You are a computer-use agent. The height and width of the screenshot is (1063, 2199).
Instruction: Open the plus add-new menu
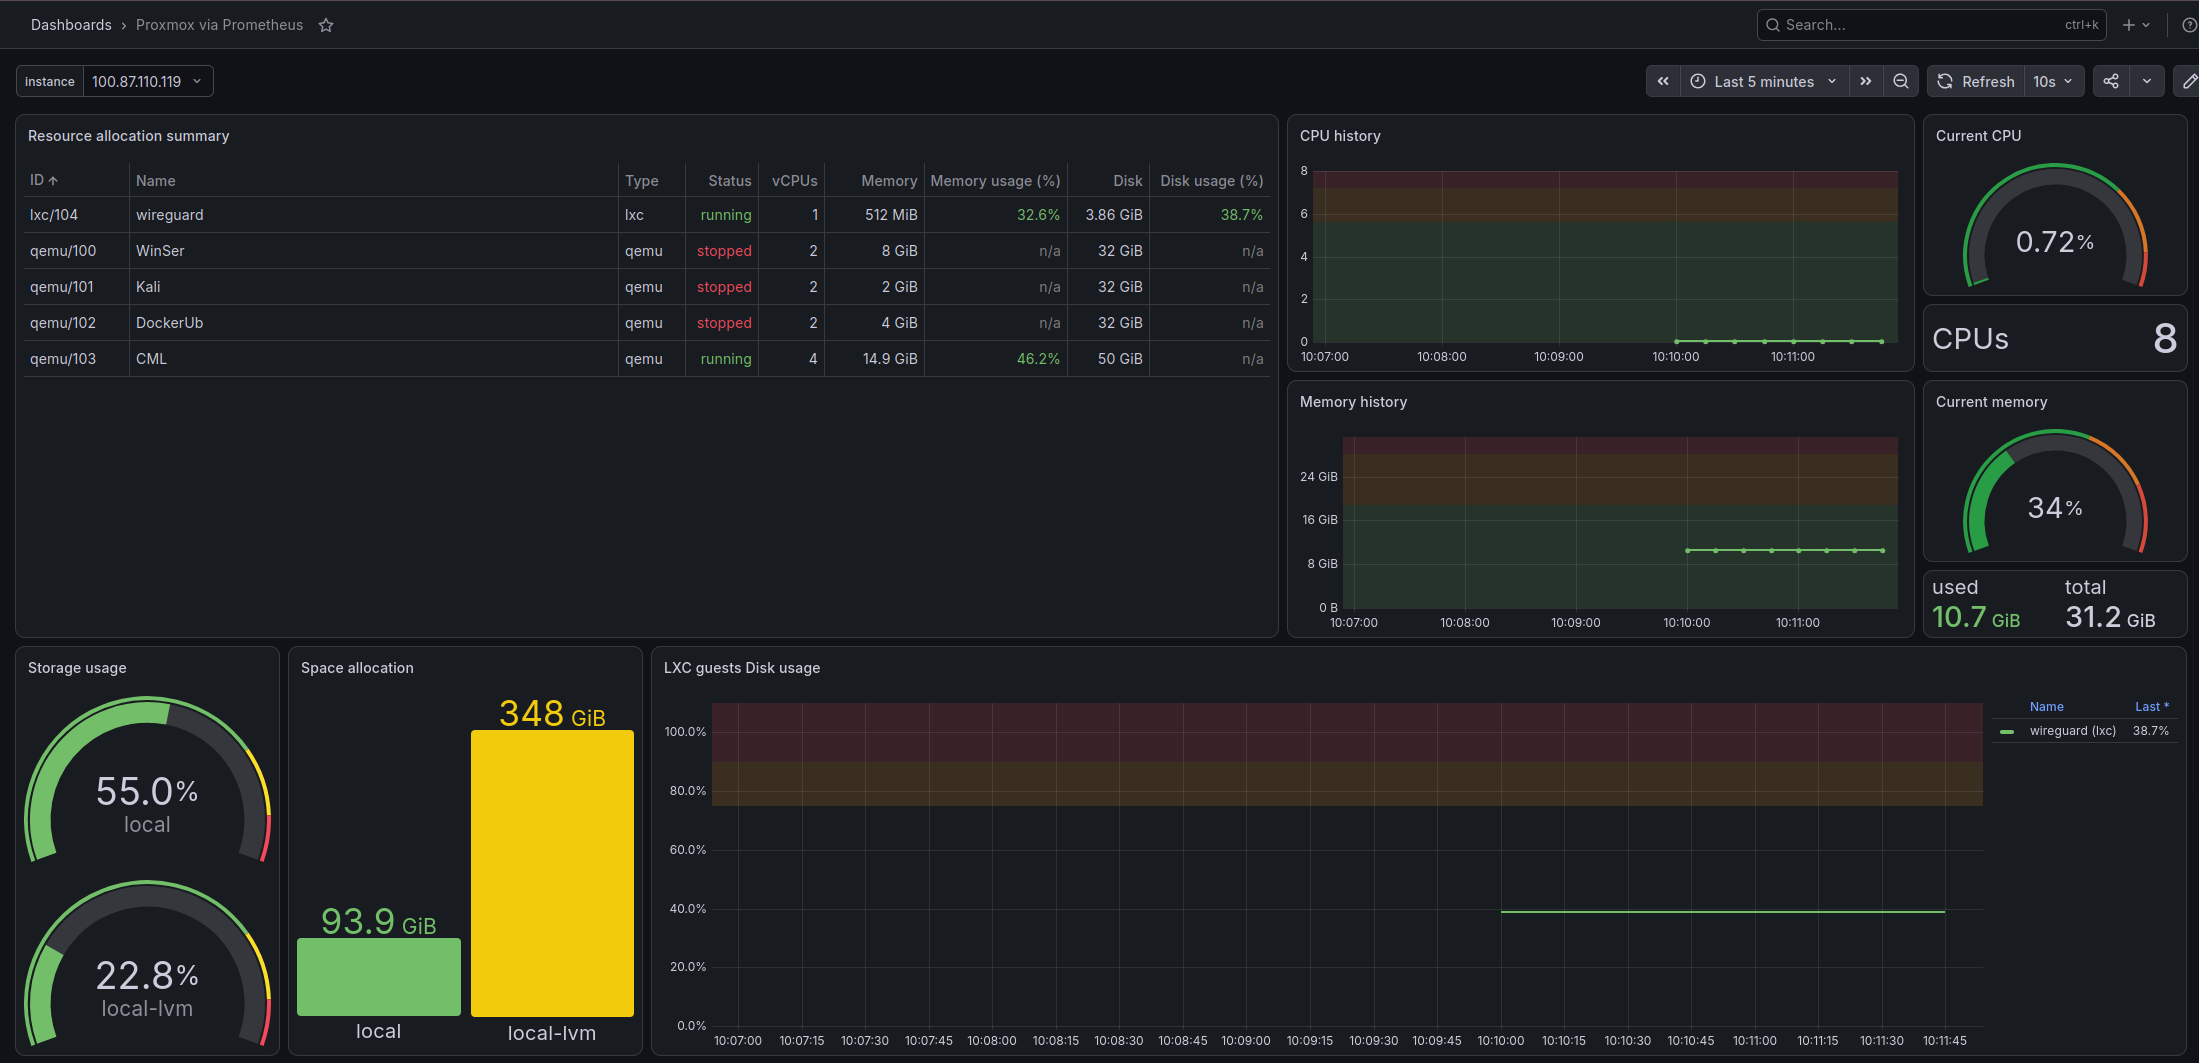click(2137, 25)
